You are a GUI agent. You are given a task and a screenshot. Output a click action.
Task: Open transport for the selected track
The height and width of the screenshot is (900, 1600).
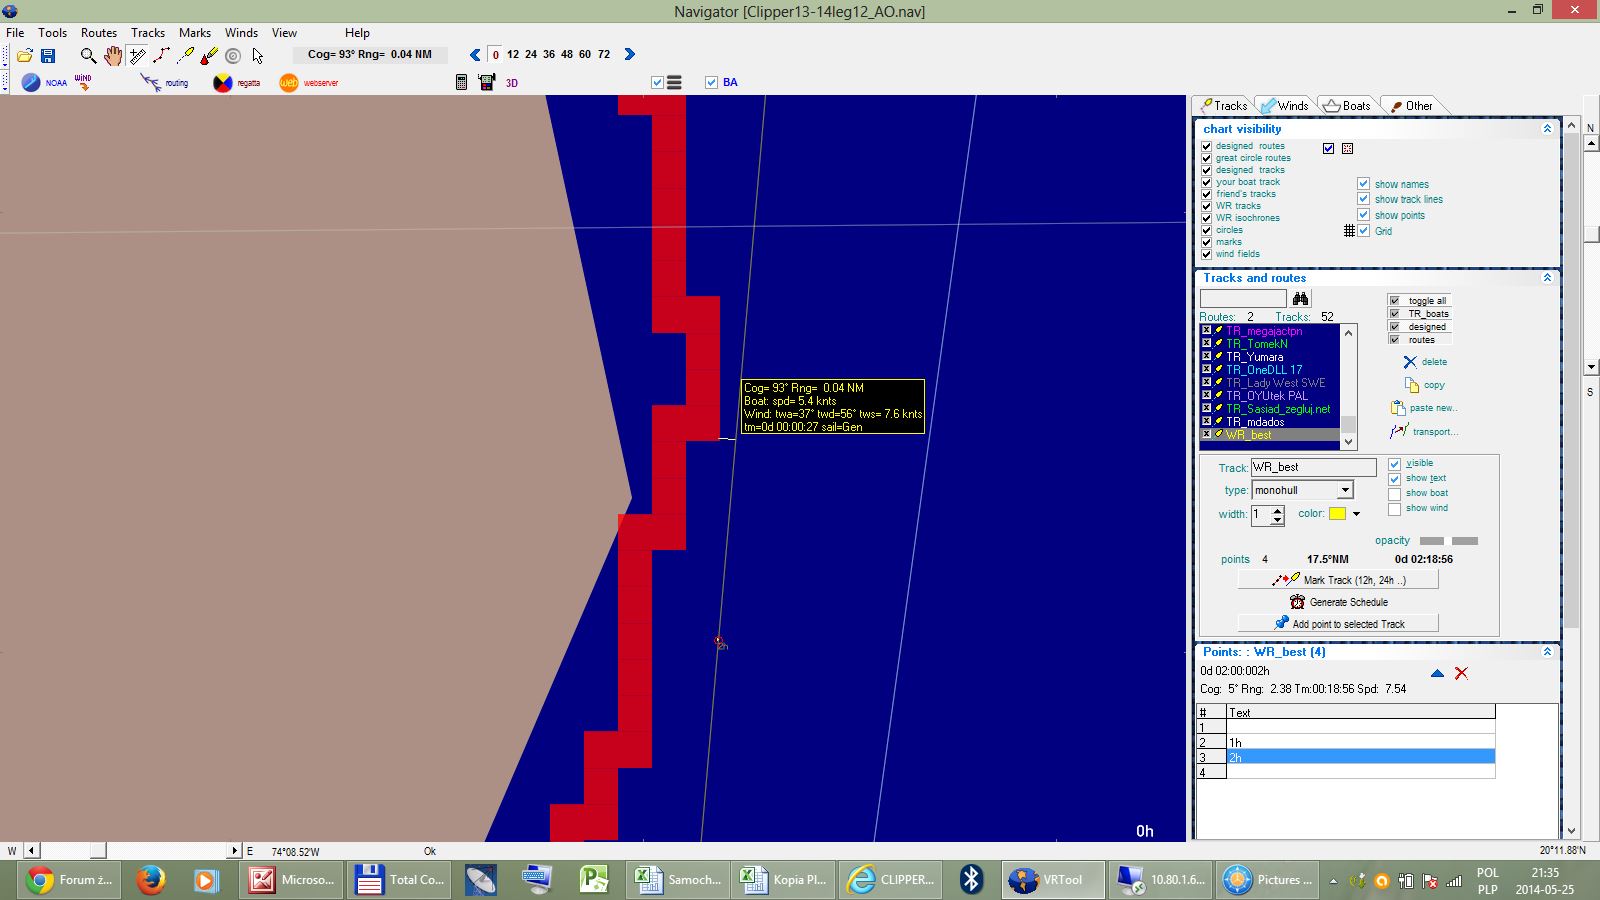pyautogui.click(x=1424, y=431)
